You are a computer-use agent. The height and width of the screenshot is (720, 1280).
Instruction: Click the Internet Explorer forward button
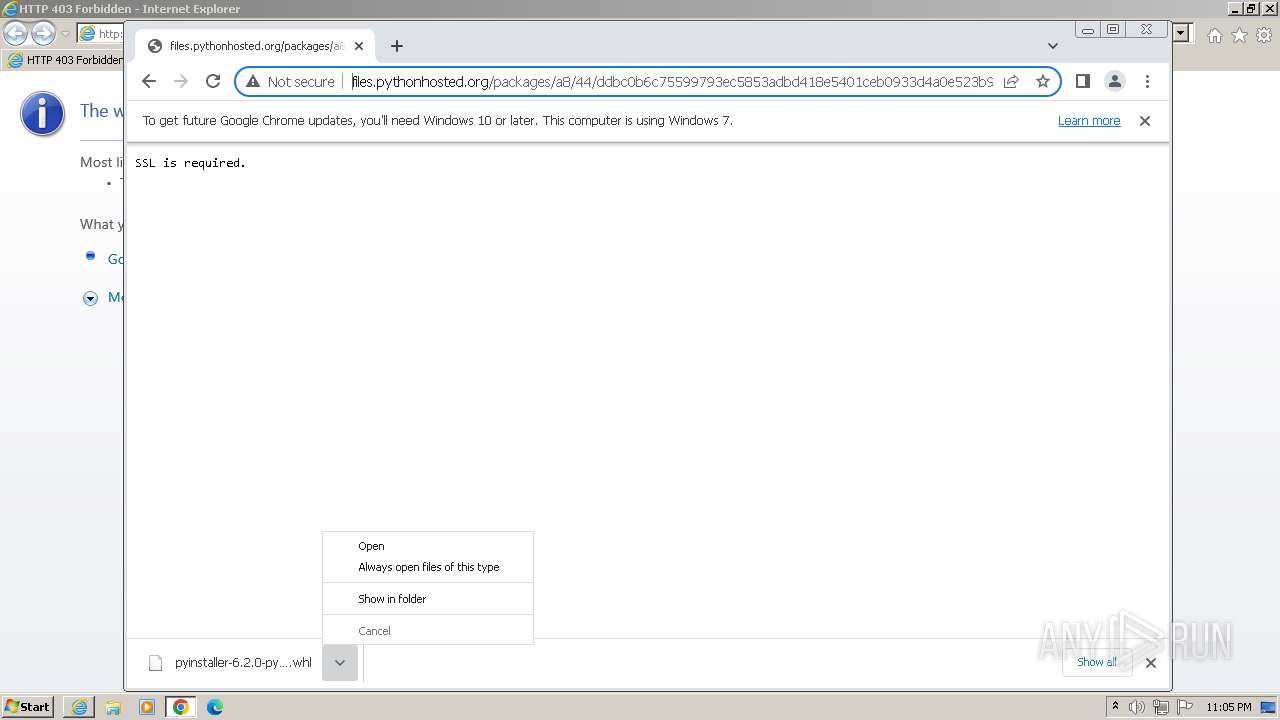(43, 34)
